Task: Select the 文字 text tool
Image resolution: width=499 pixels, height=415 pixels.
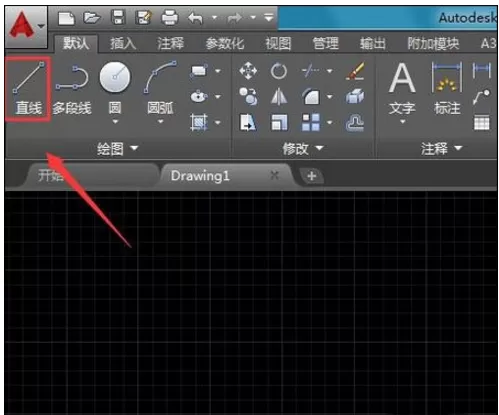Action: 402,88
